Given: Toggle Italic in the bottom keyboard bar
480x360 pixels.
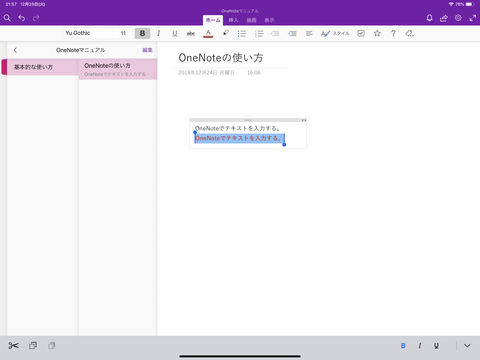Looking at the screenshot, I should [x=420, y=346].
